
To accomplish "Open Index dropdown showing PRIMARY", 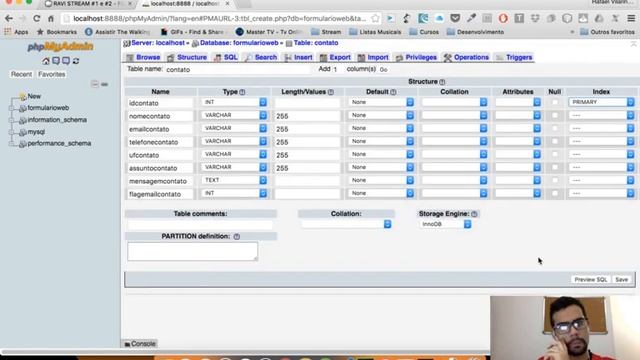I will (602, 102).
